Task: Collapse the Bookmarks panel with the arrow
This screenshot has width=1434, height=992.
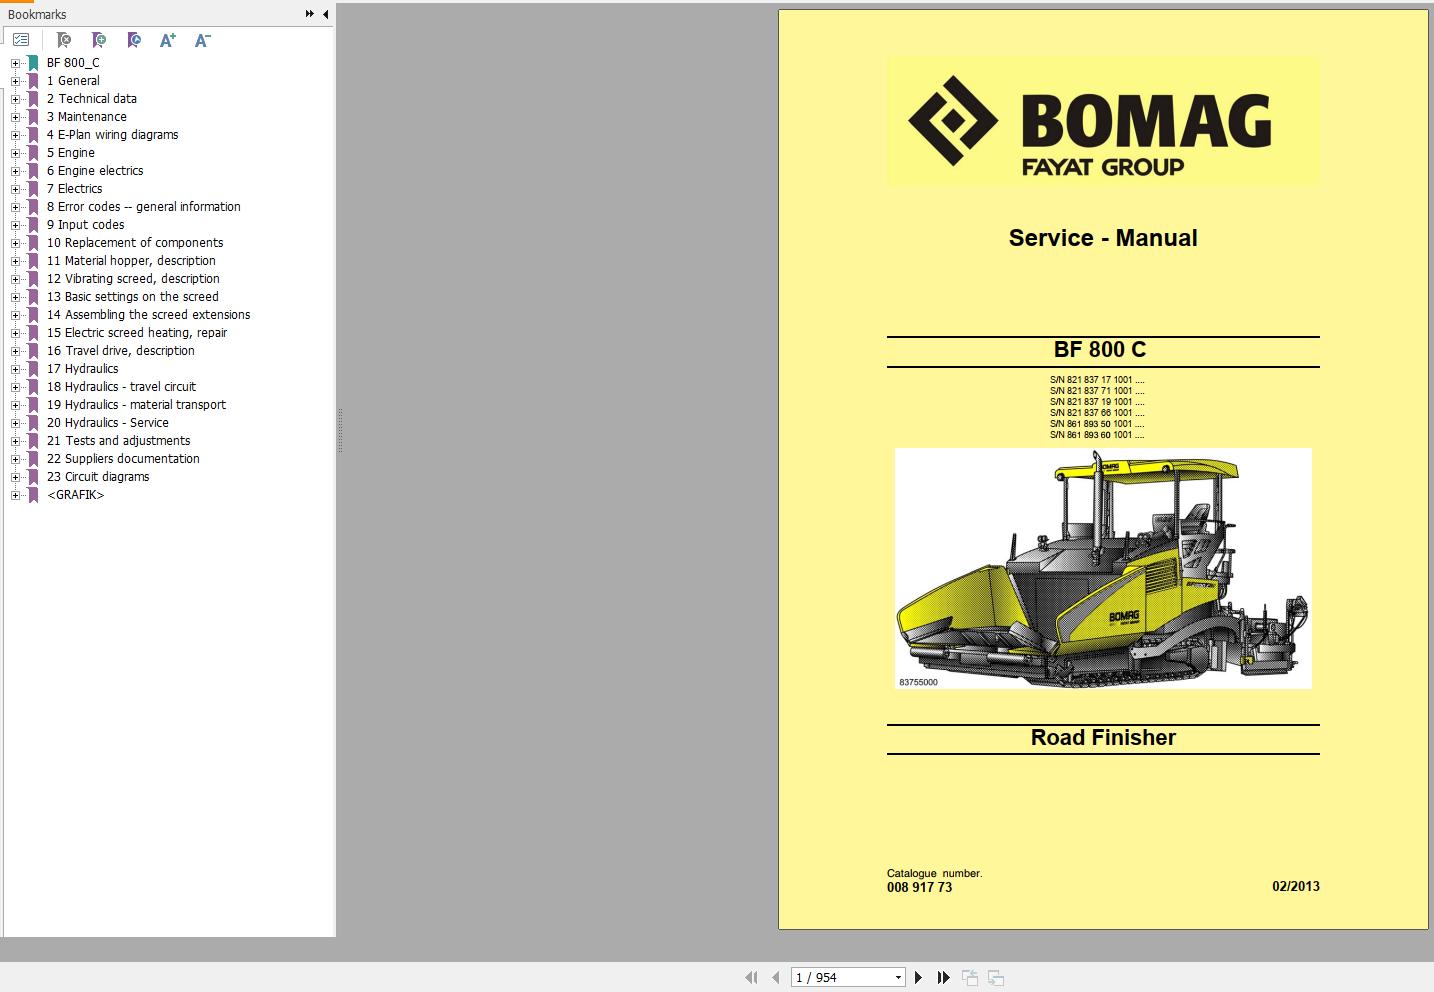Action: pos(324,14)
